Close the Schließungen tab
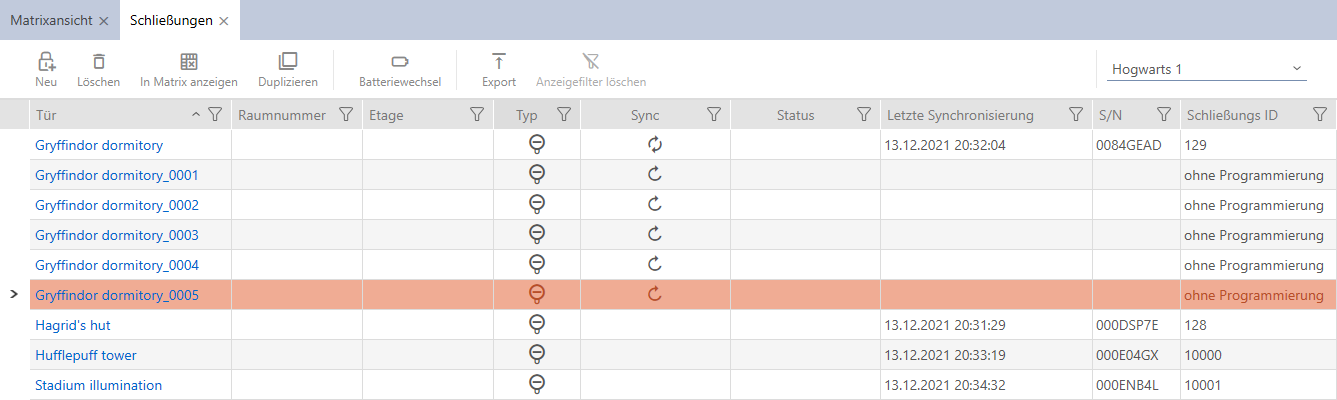The image size is (1337, 400). [x=224, y=20]
